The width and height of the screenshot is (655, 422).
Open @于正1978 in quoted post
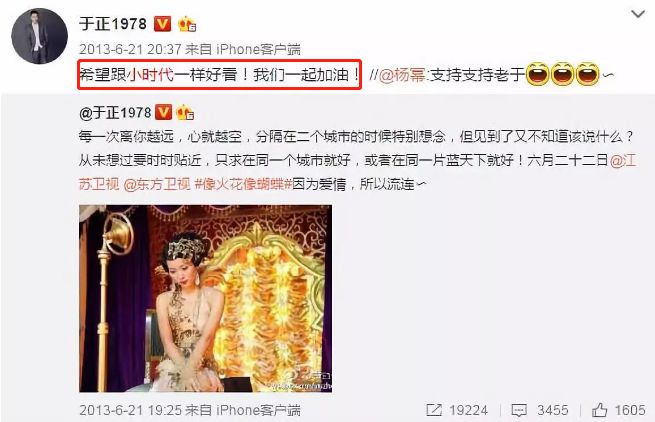[x=115, y=113]
